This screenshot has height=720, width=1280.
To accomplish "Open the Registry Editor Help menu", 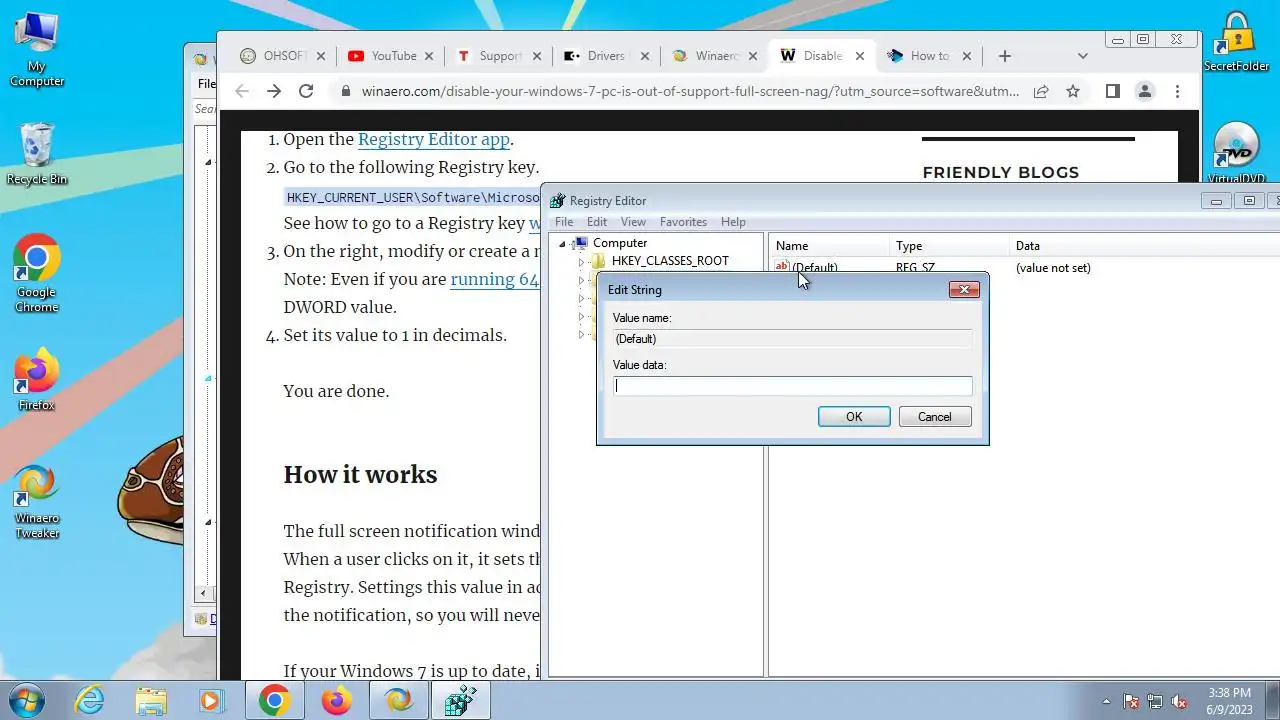I will pyautogui.click(x=733, y=222).
